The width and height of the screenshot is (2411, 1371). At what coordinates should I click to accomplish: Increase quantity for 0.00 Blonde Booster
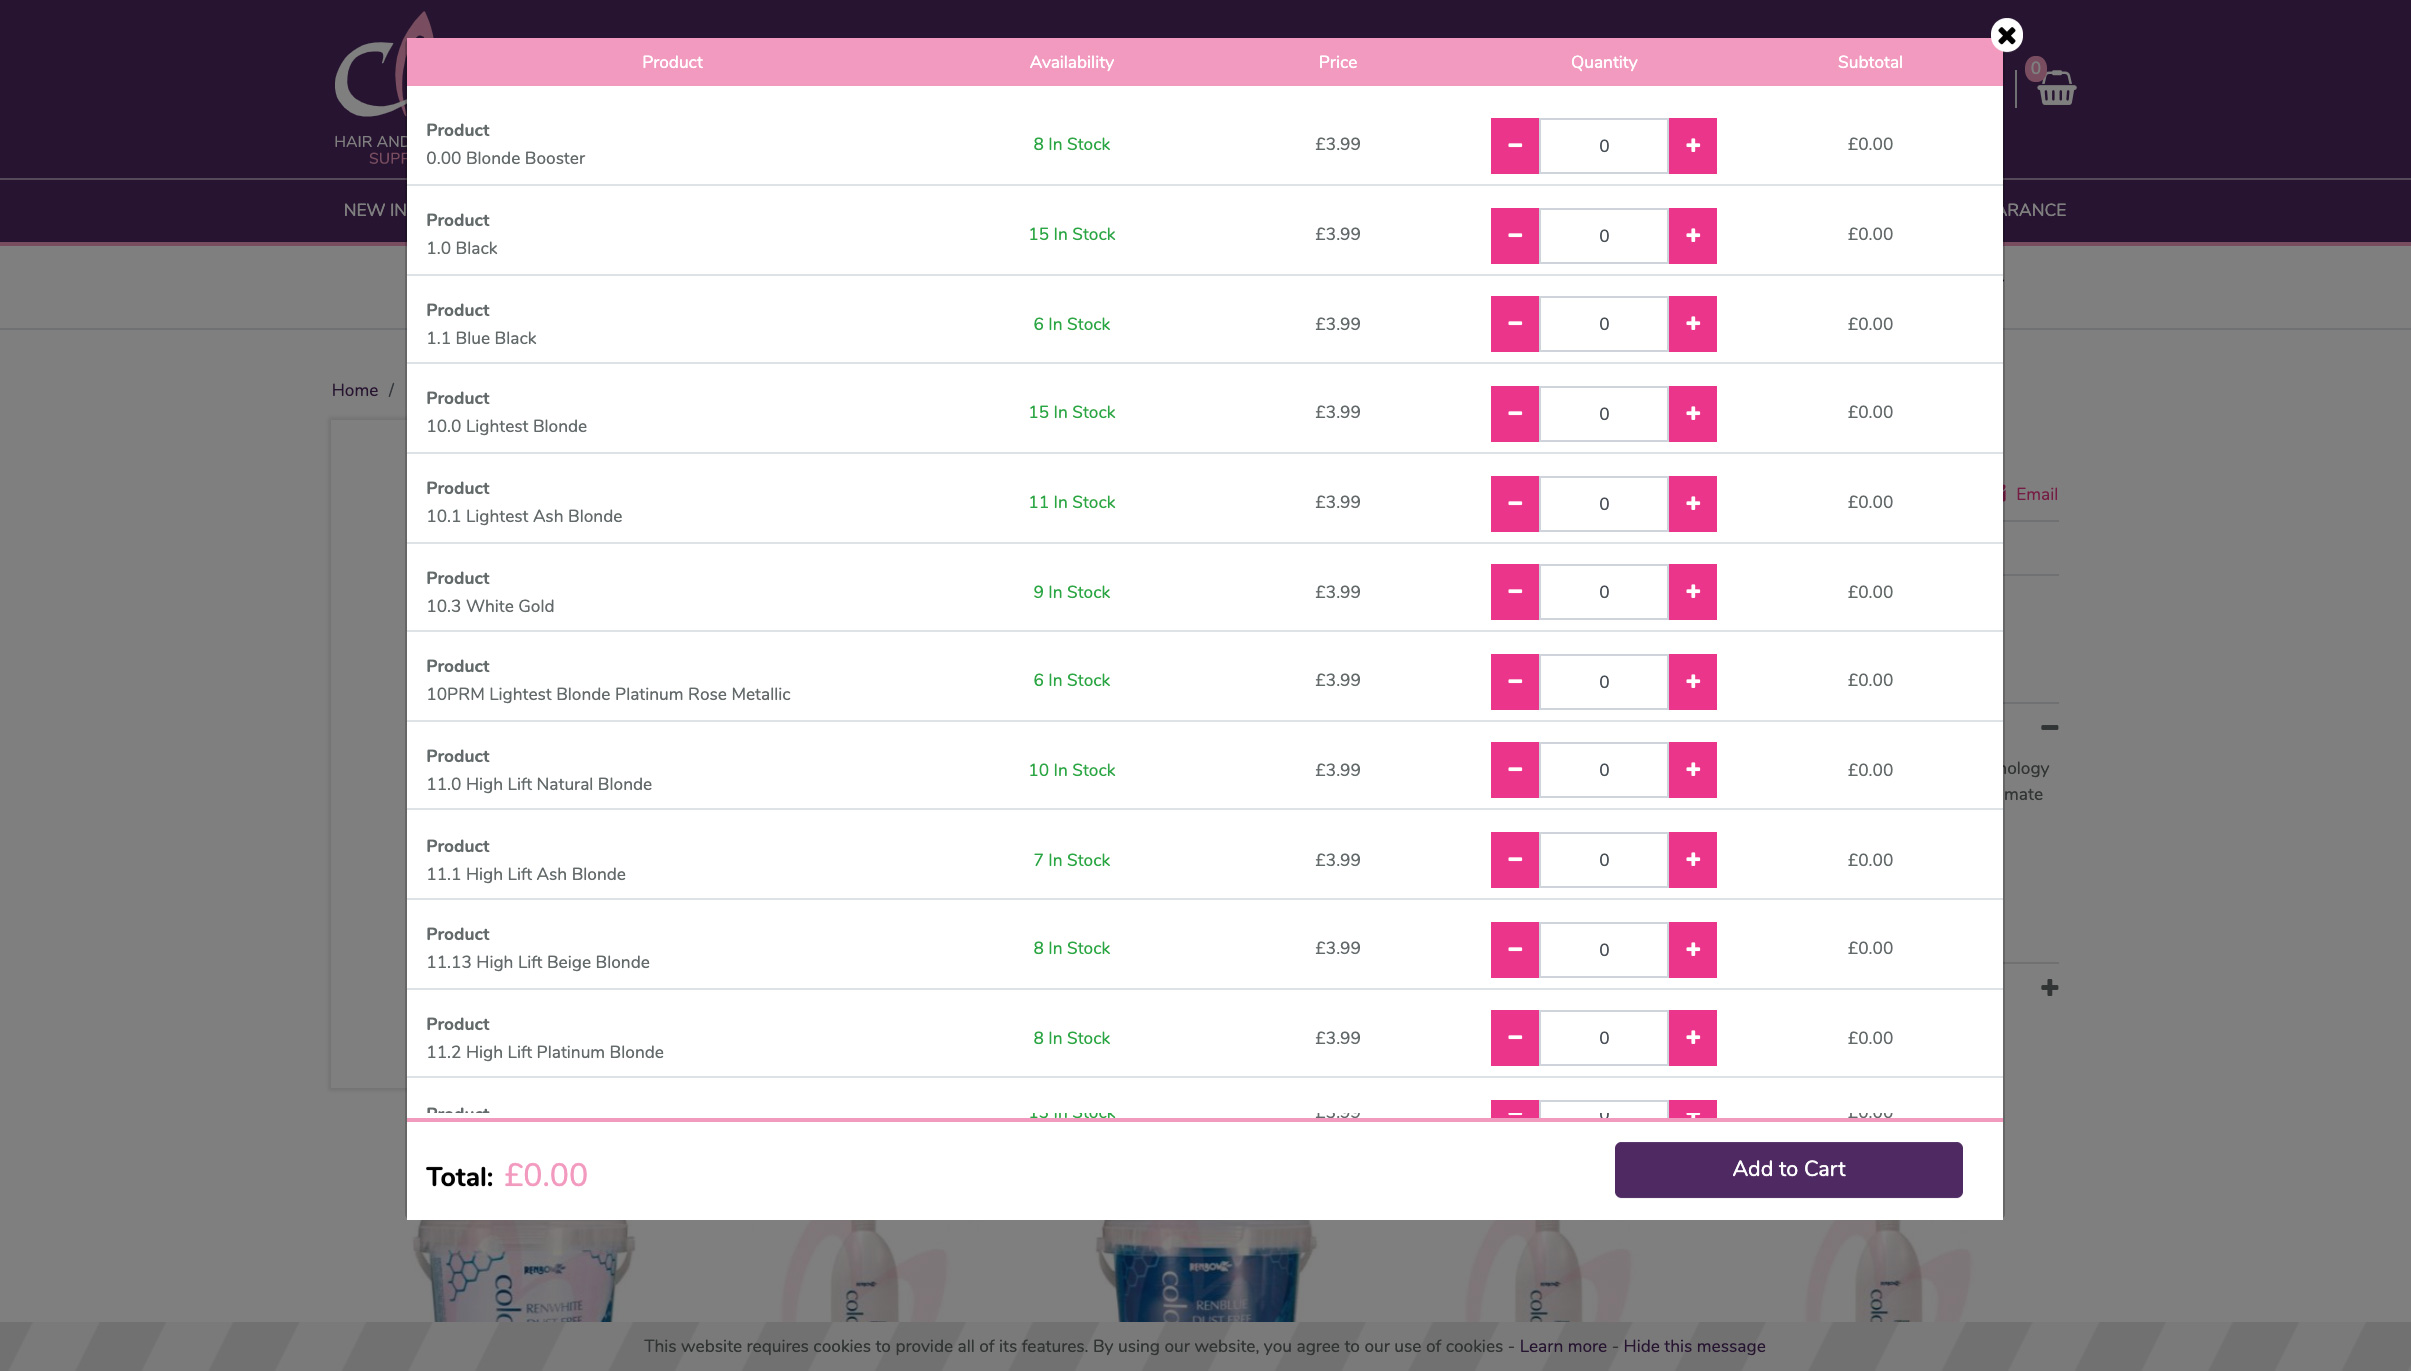pyautogui.click(x=1692, y=146)
